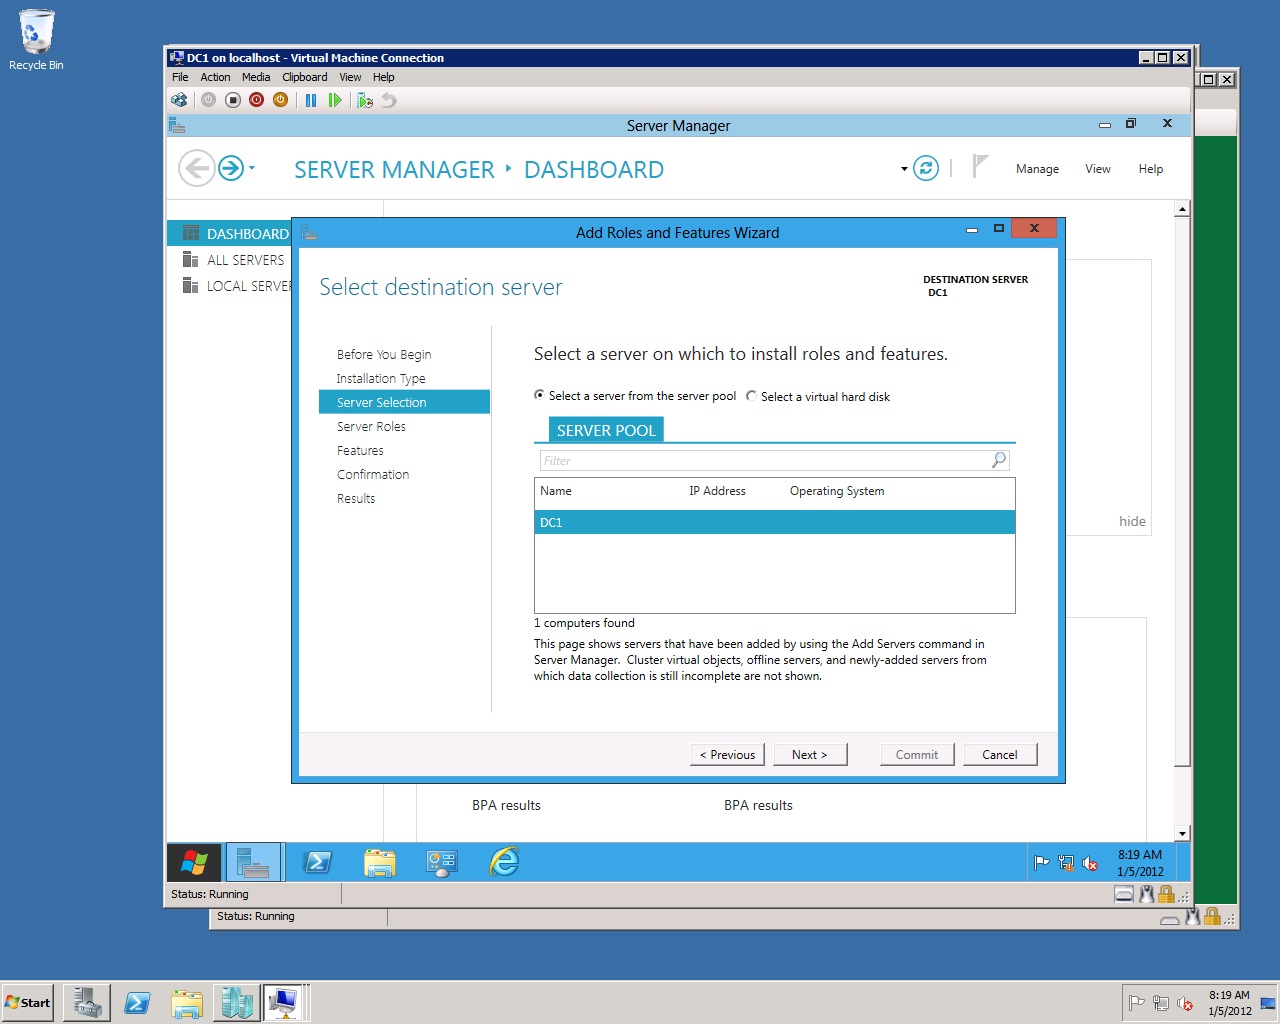Sort by the Name column header

pyautogui.click(x=556, y=491)
